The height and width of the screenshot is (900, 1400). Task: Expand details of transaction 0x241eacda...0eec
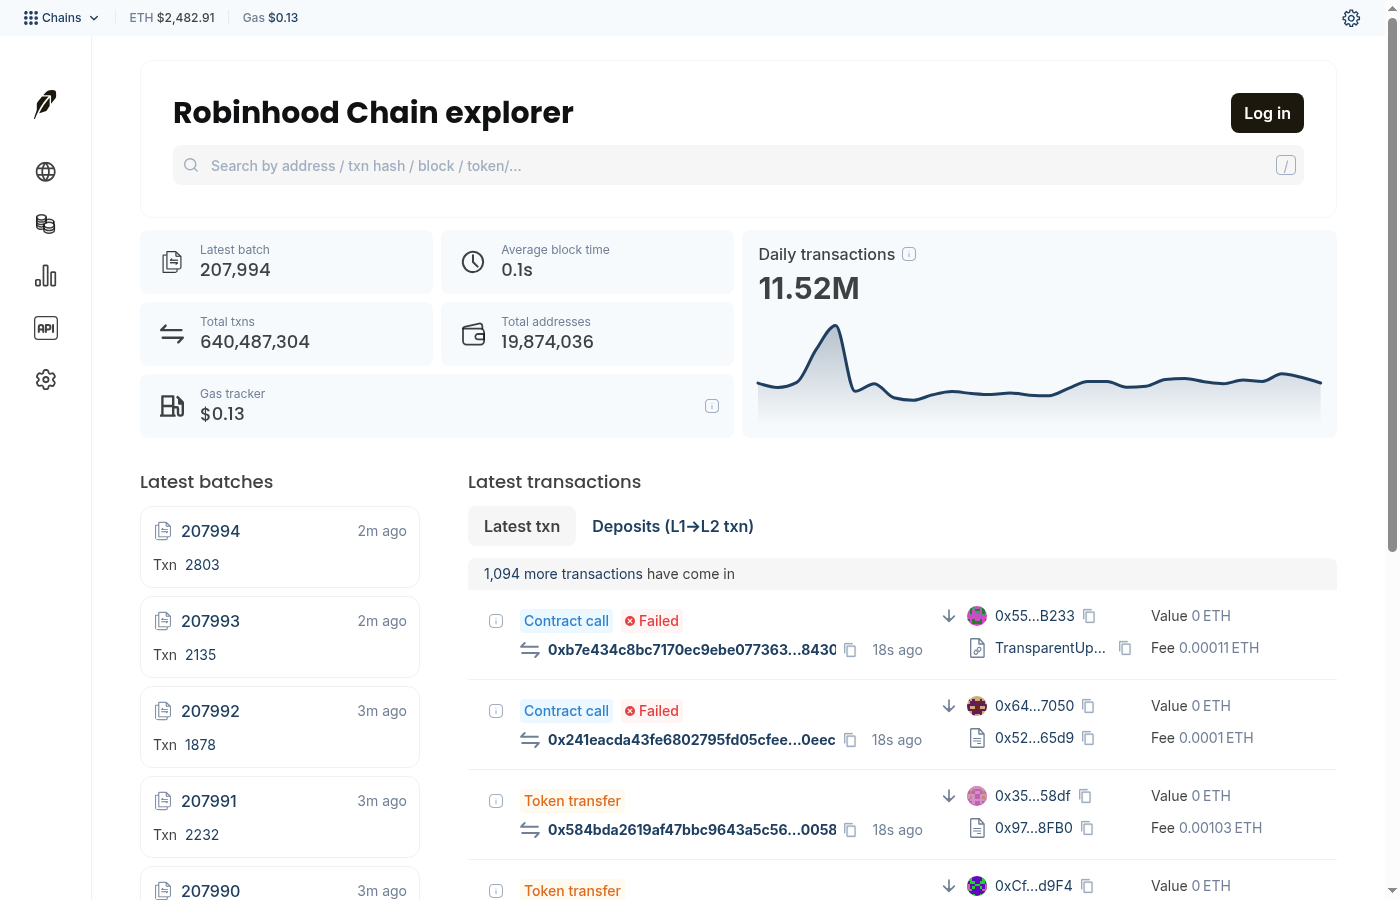(x=496, y=711)
